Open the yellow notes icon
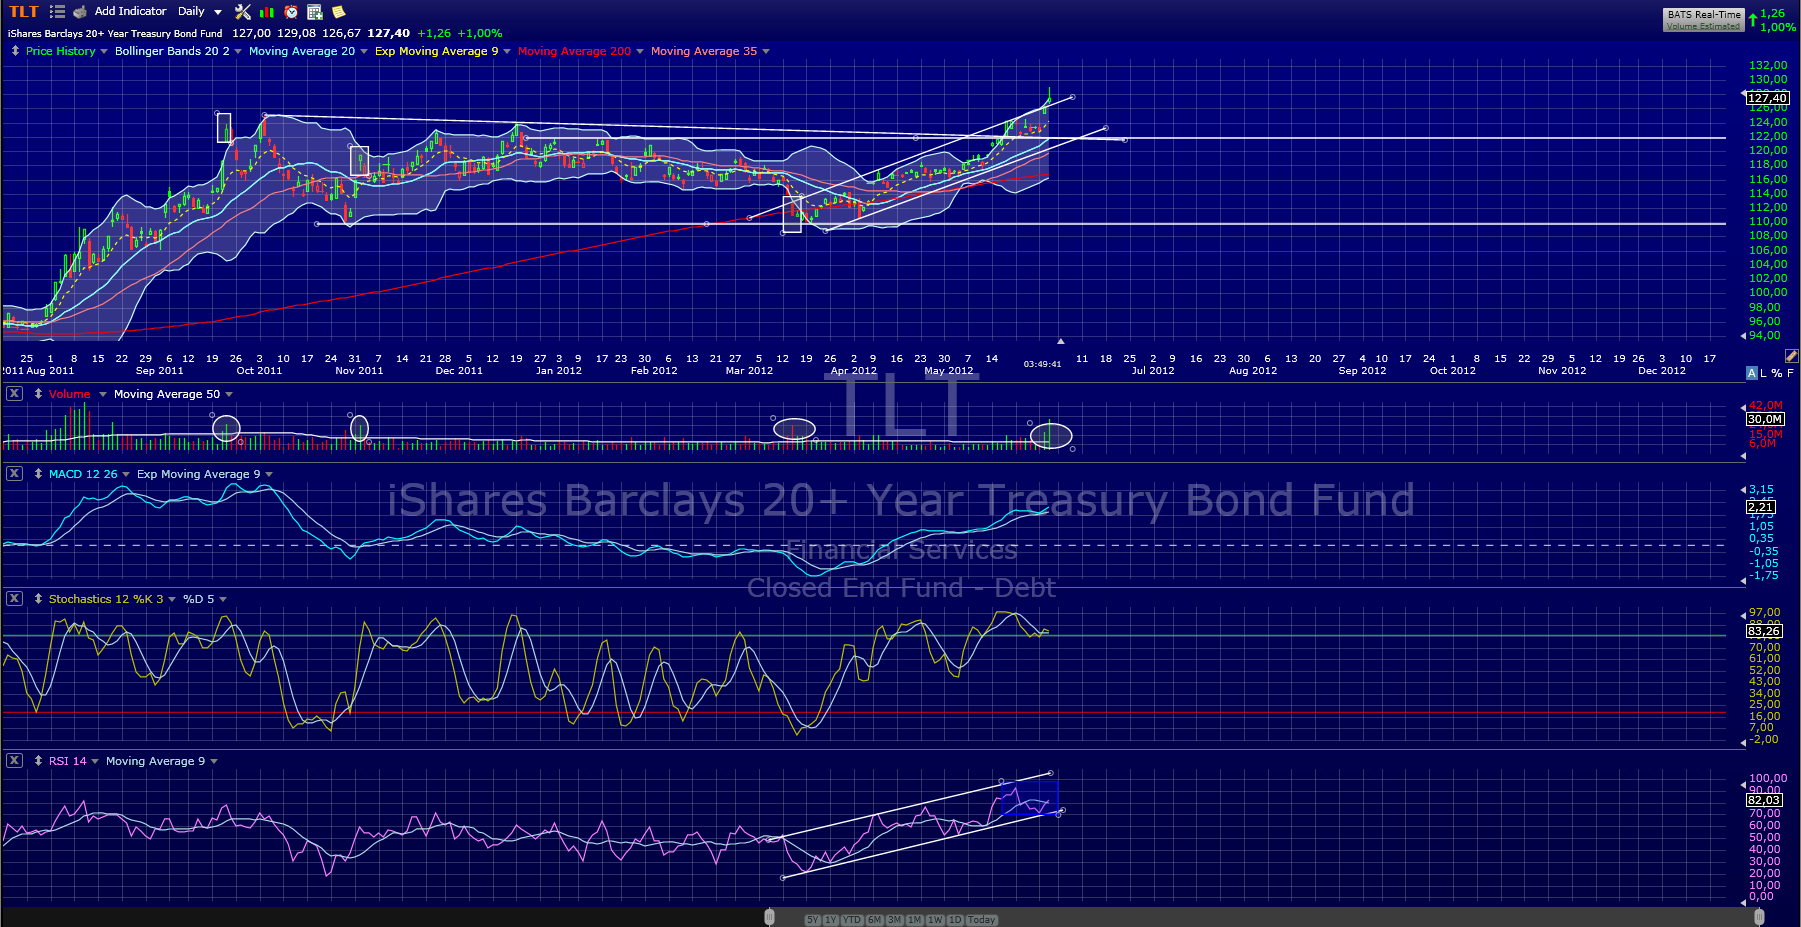This screenshot has width=1801, height=927. (339, 12)
